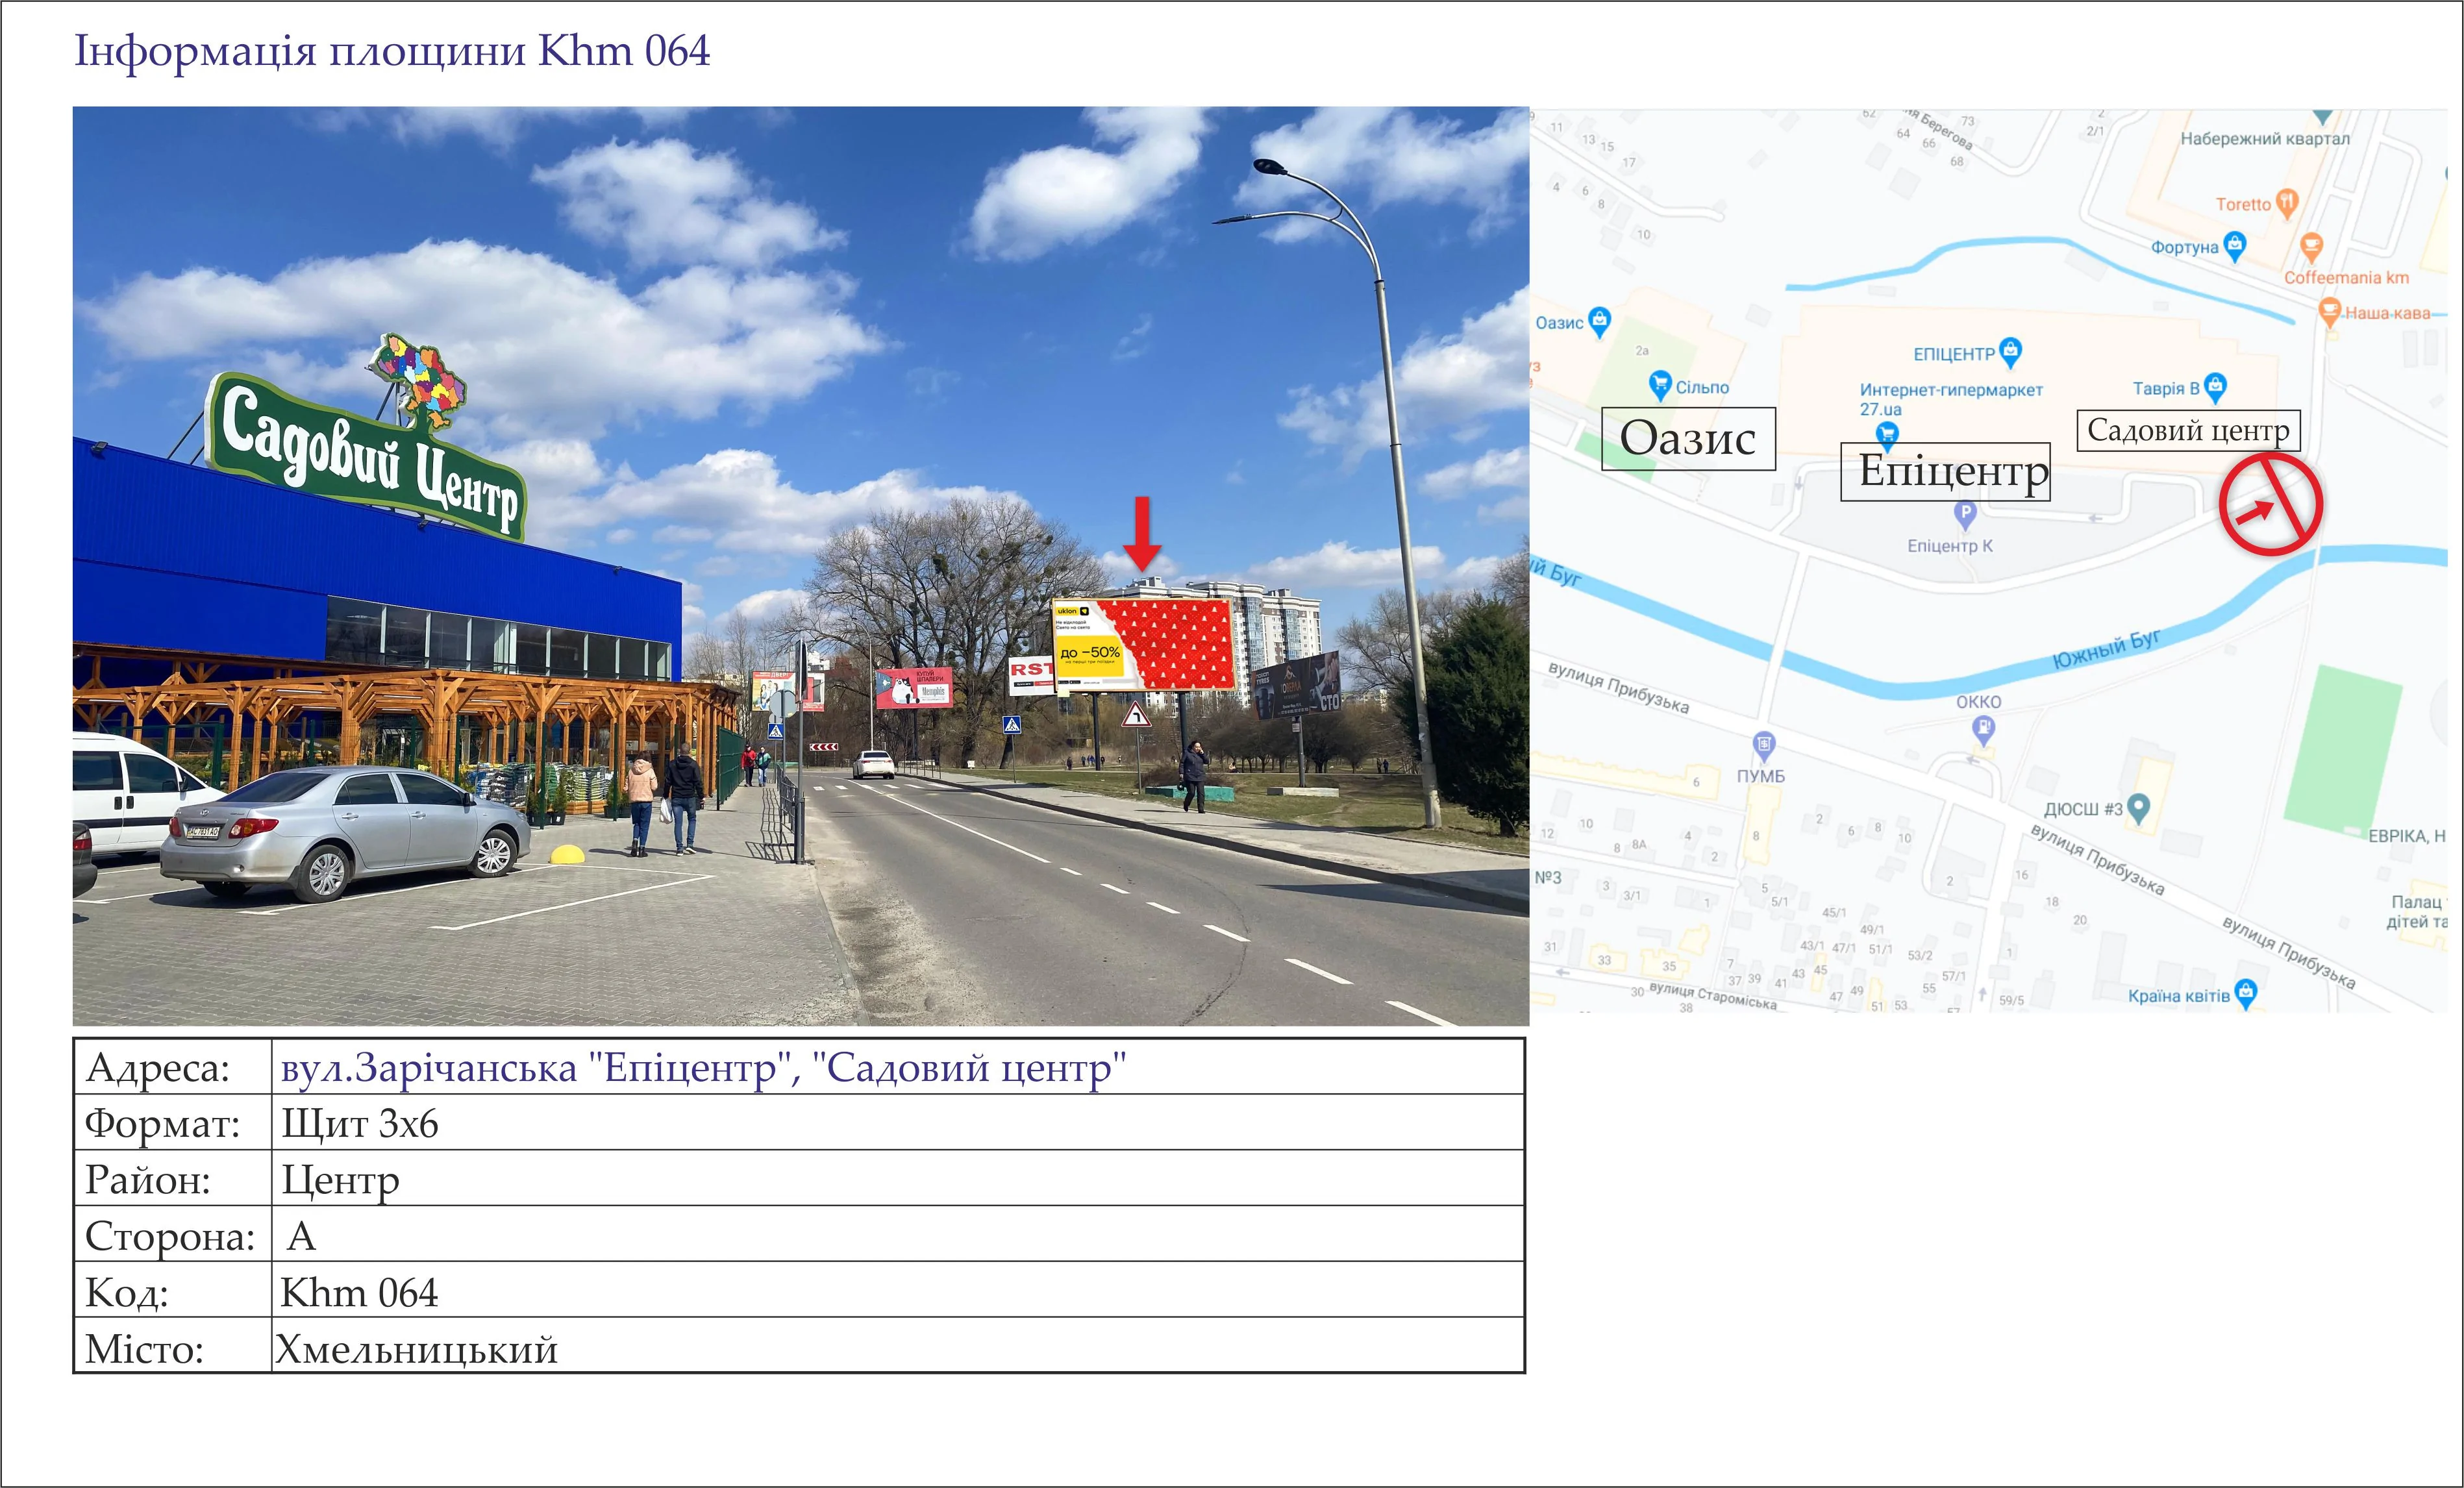Screen dimensions: 2464x1488
Task: Click the ЕПІЦЕНТР store map pin
Action: [2010, 351]
